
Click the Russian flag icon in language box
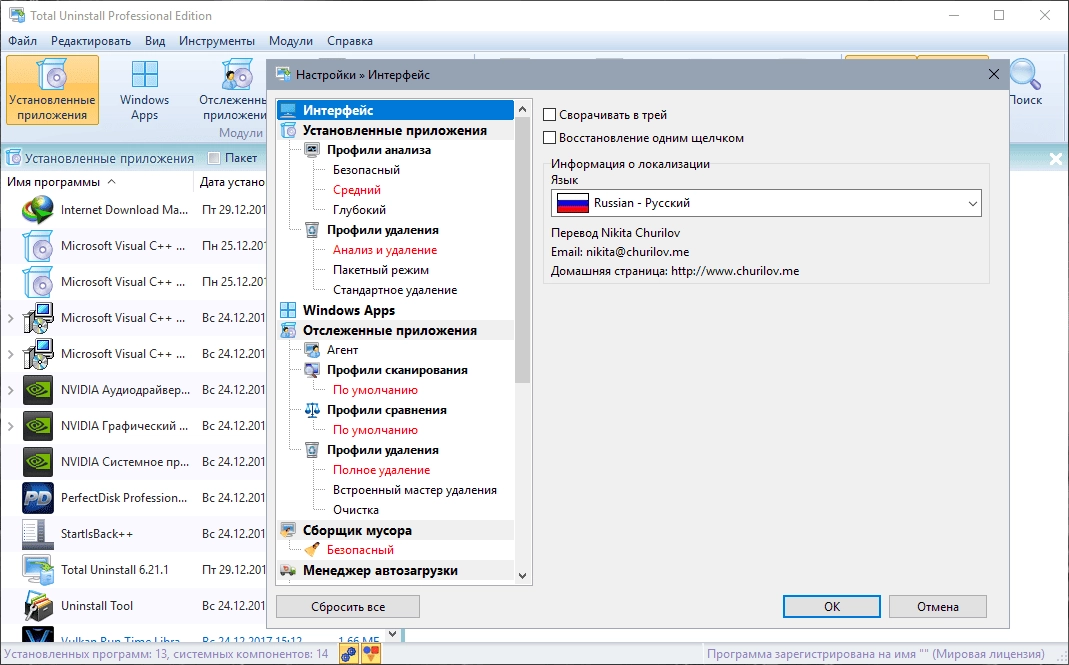tap(573, 203)
